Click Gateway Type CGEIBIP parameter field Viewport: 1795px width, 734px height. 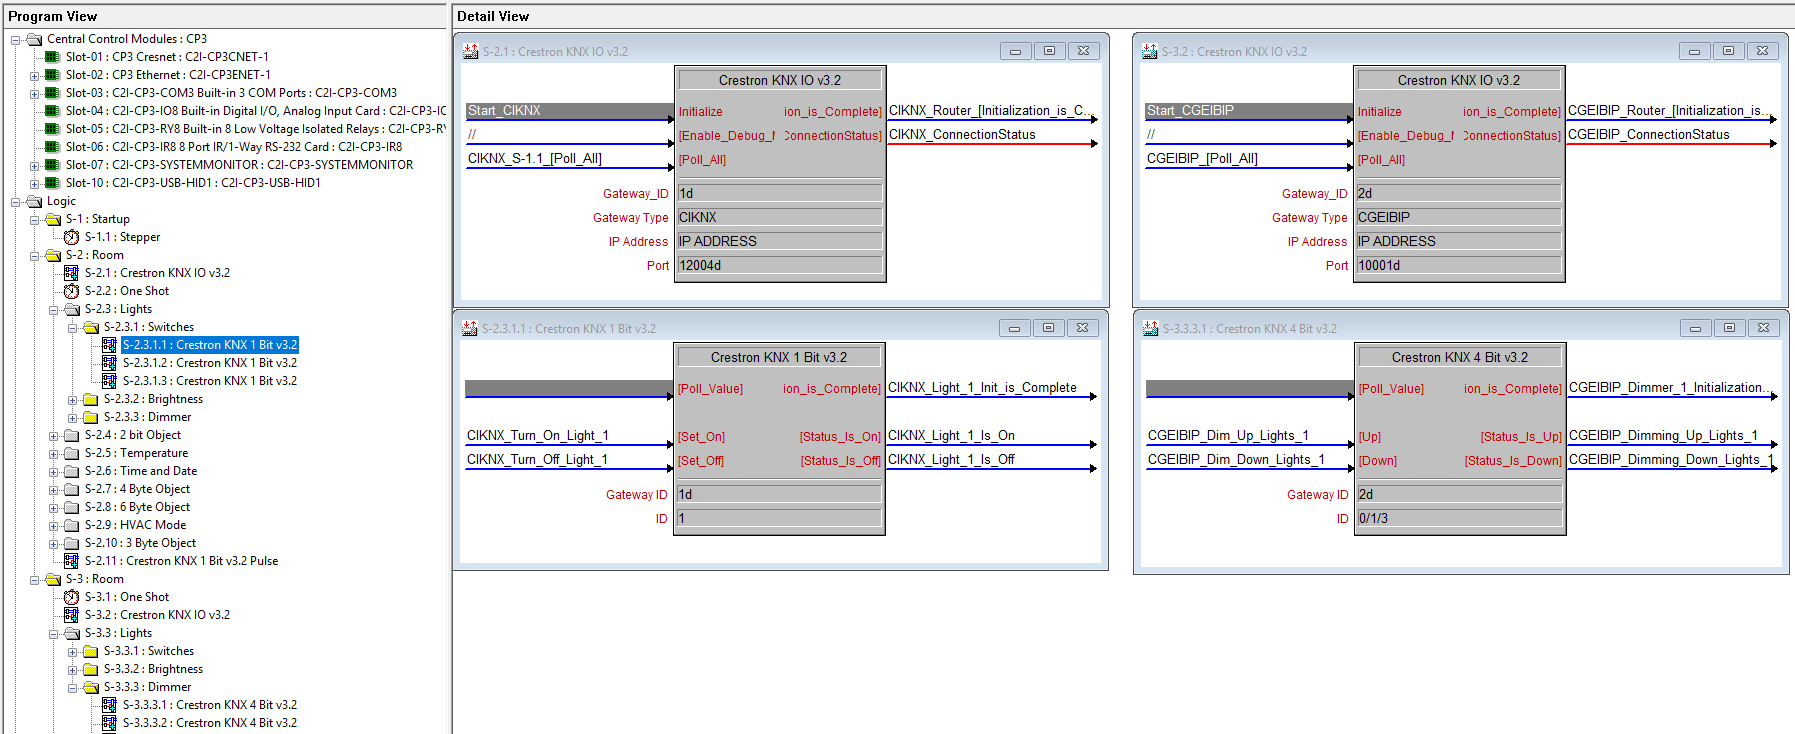tap(1459, 217)
